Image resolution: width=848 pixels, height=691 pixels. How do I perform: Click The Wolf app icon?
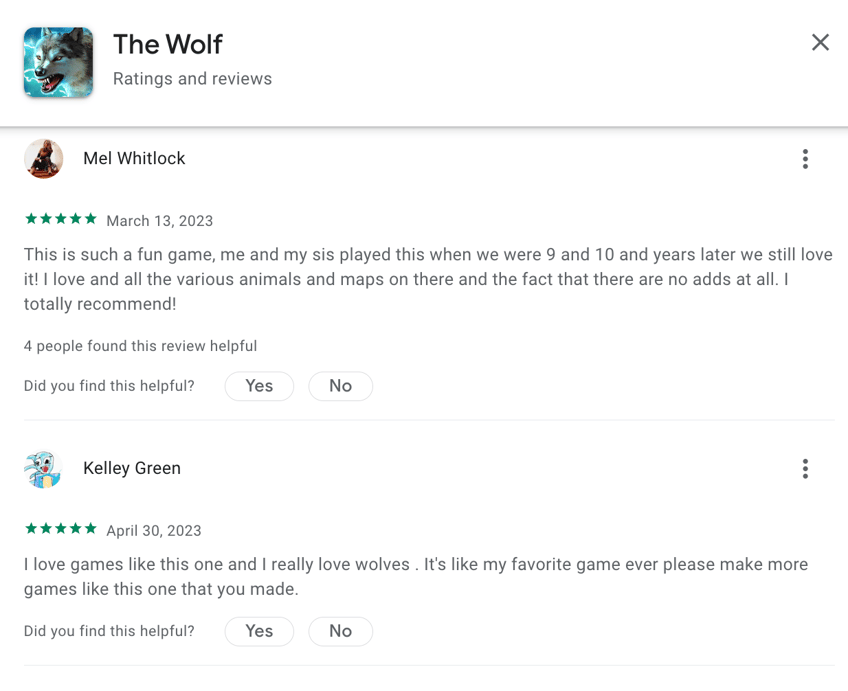(x=58, y=62)
